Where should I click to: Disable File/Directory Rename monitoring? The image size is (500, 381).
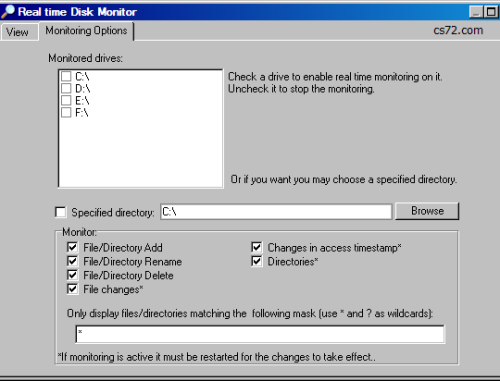[x=72, y=261]
